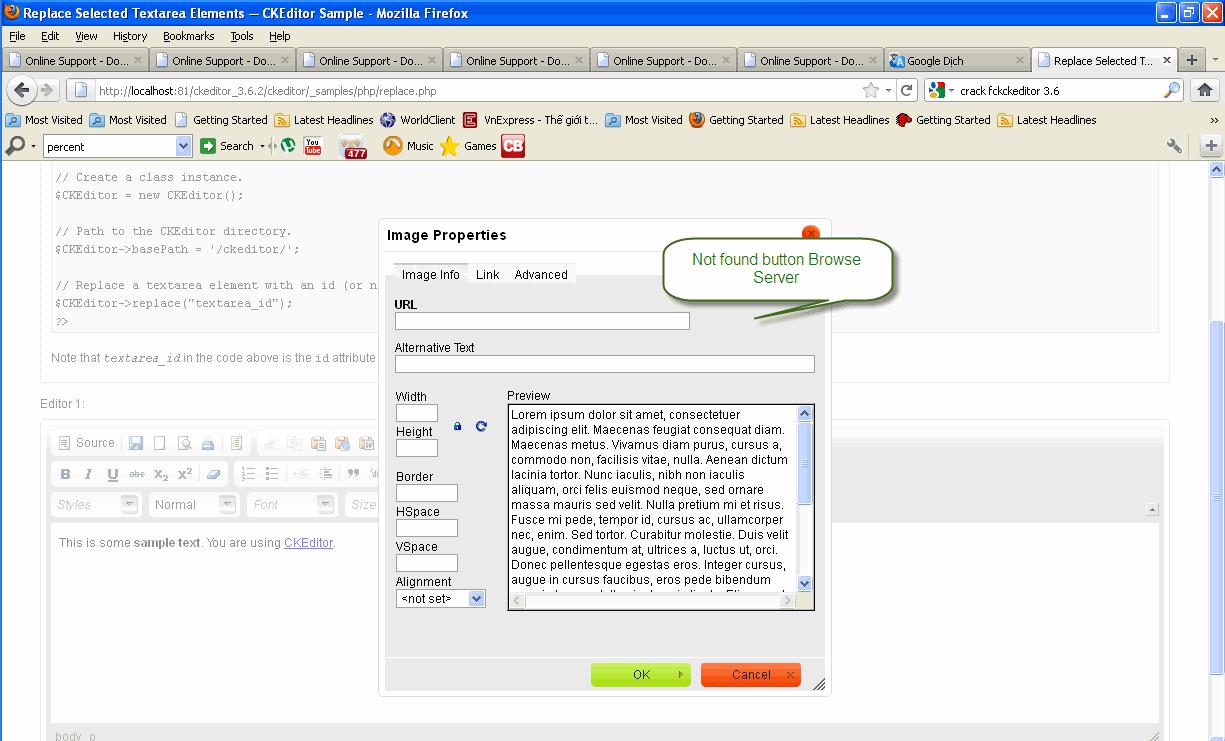
Task: Toggle the lock ratio padlock
Action: point(458,426)
